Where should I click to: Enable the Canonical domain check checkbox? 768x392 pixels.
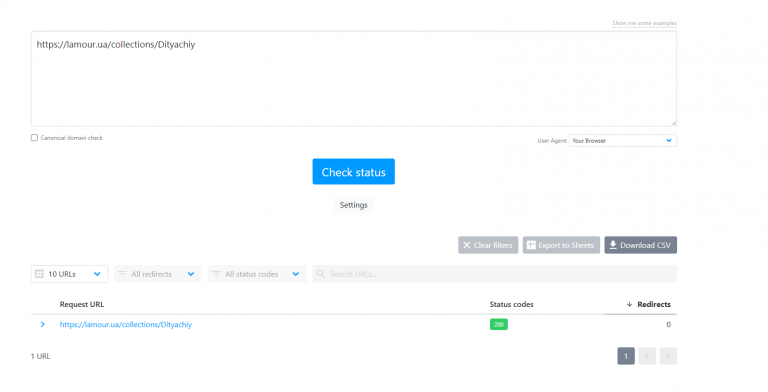point(34,138)
